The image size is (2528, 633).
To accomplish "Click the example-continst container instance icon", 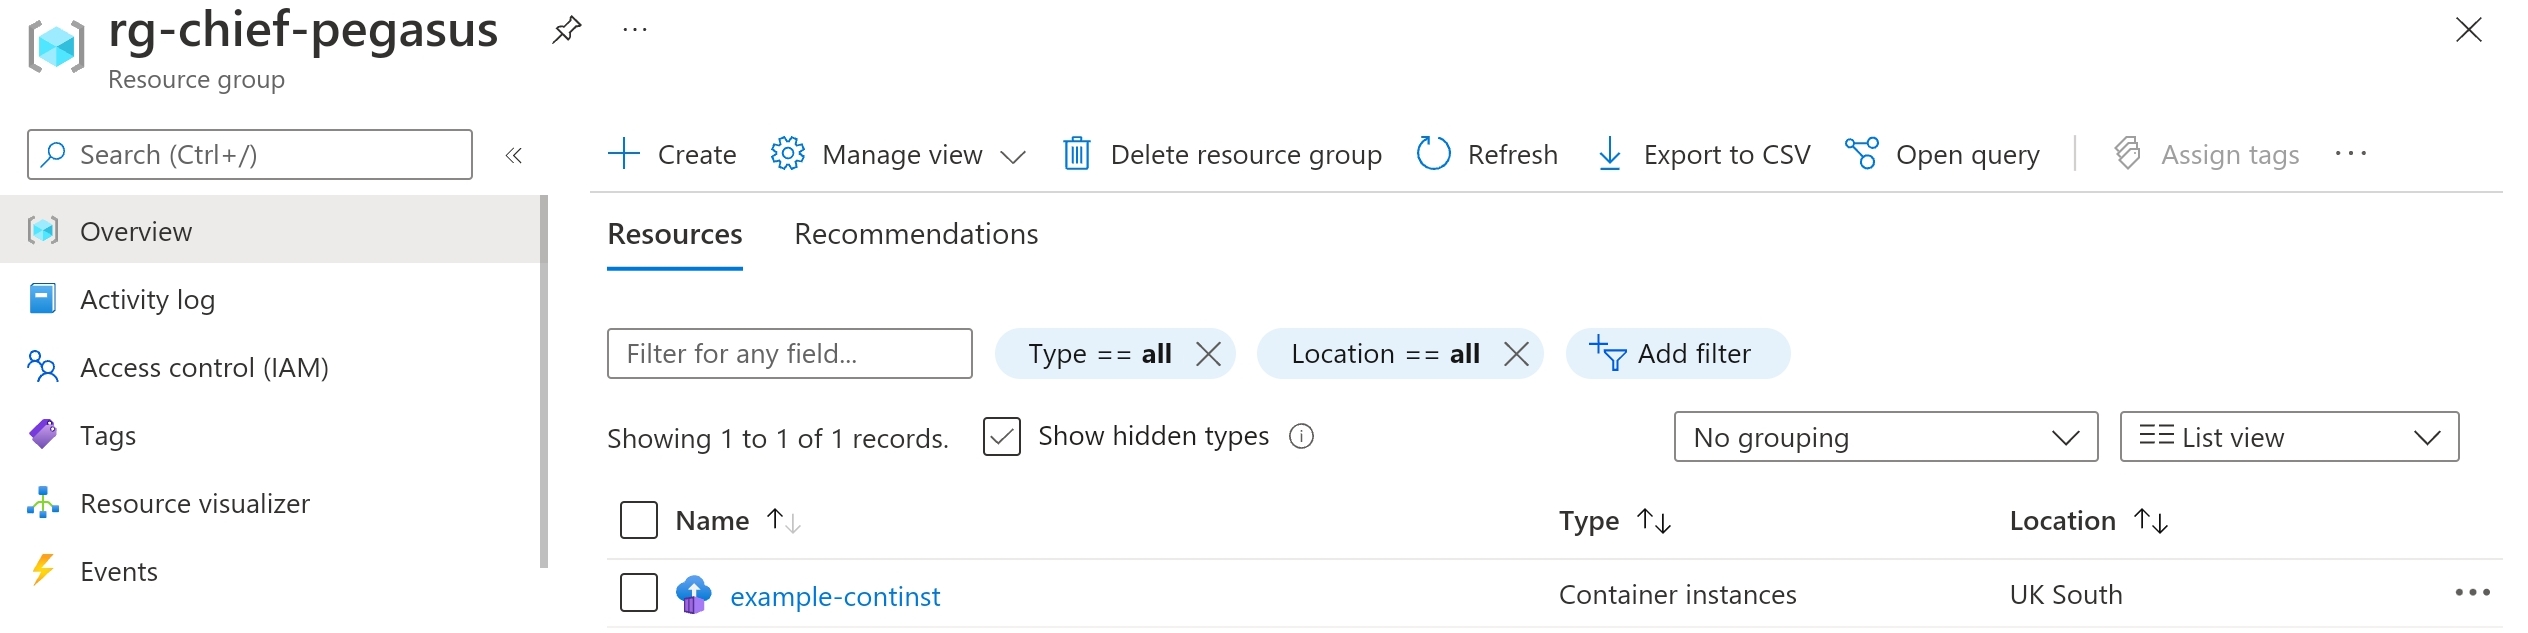I will [693, 594].
